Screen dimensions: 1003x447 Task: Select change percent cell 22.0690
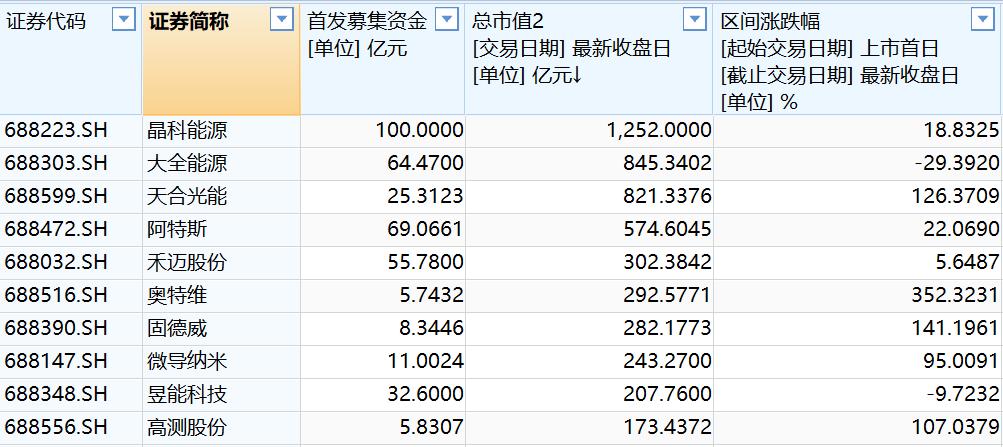(x=858, y=230)
